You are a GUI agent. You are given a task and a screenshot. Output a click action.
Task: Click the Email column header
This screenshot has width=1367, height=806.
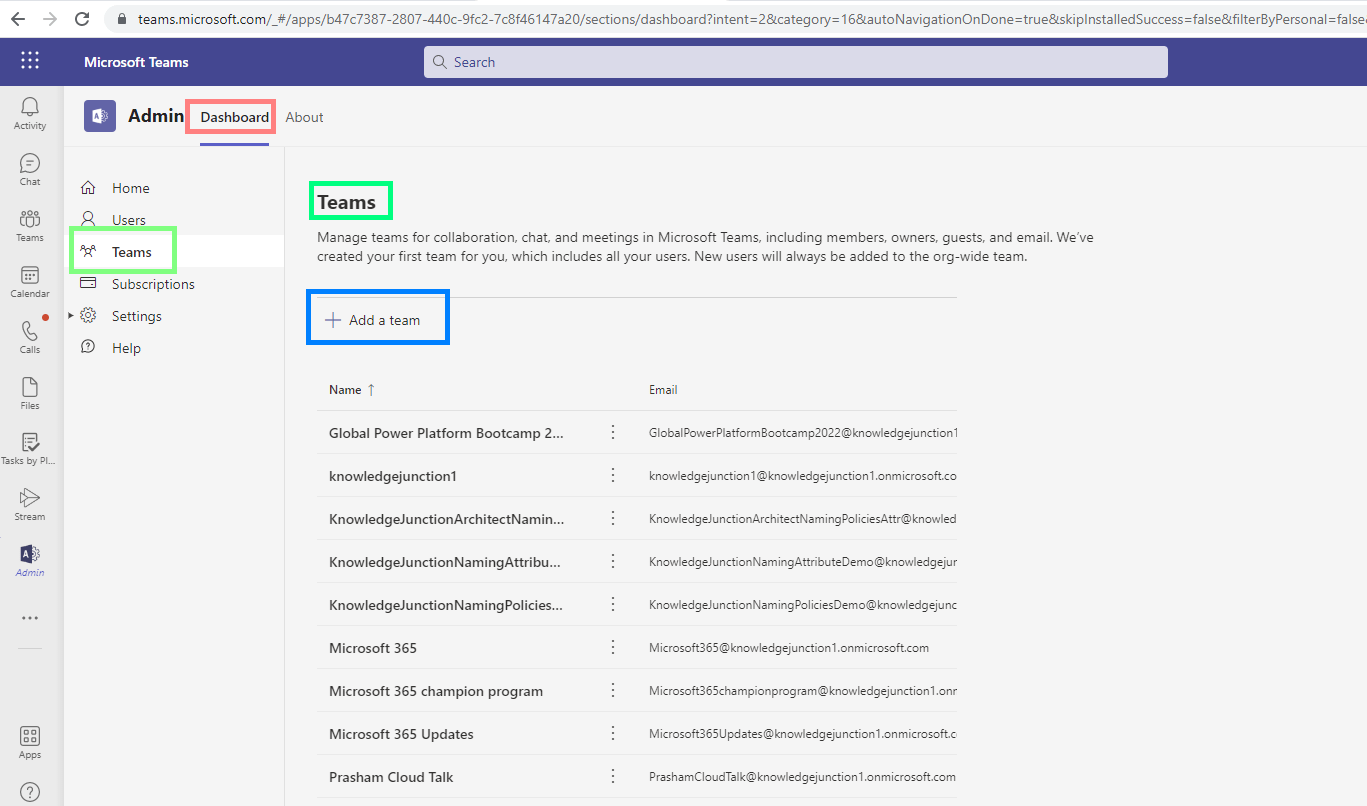pyautogui.click(x=663, y=390)
